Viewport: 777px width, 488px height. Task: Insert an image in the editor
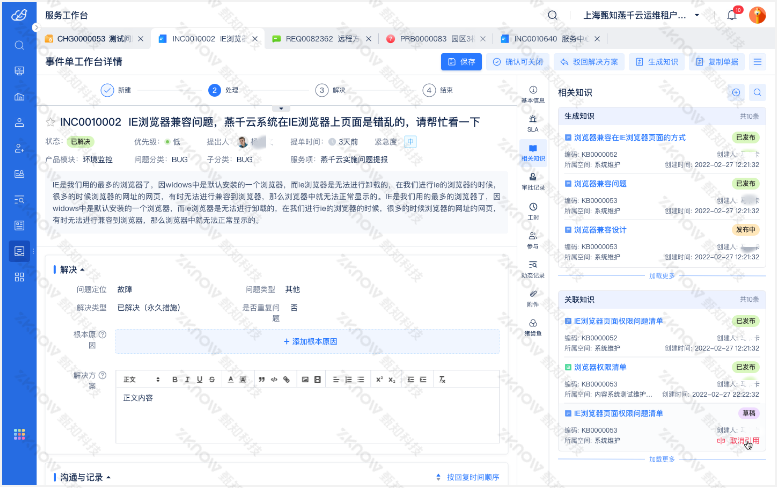305,380
